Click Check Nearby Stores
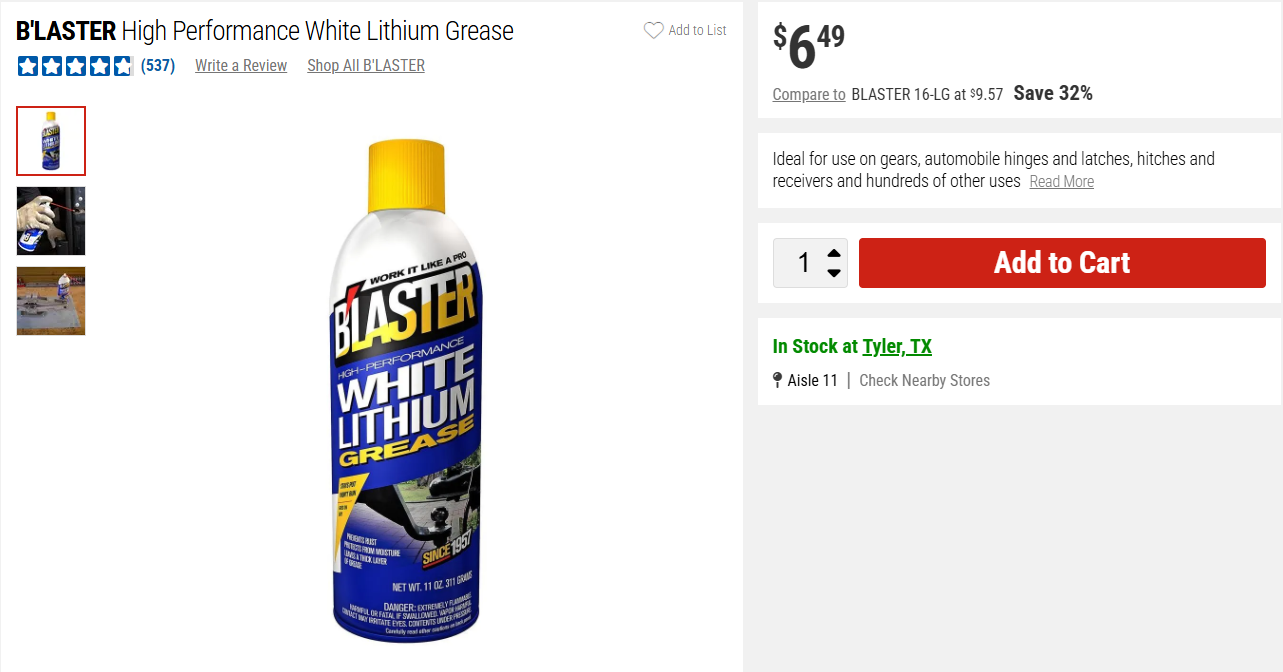1283x672 pixels. pyautogui.click(x=924, y=381)
